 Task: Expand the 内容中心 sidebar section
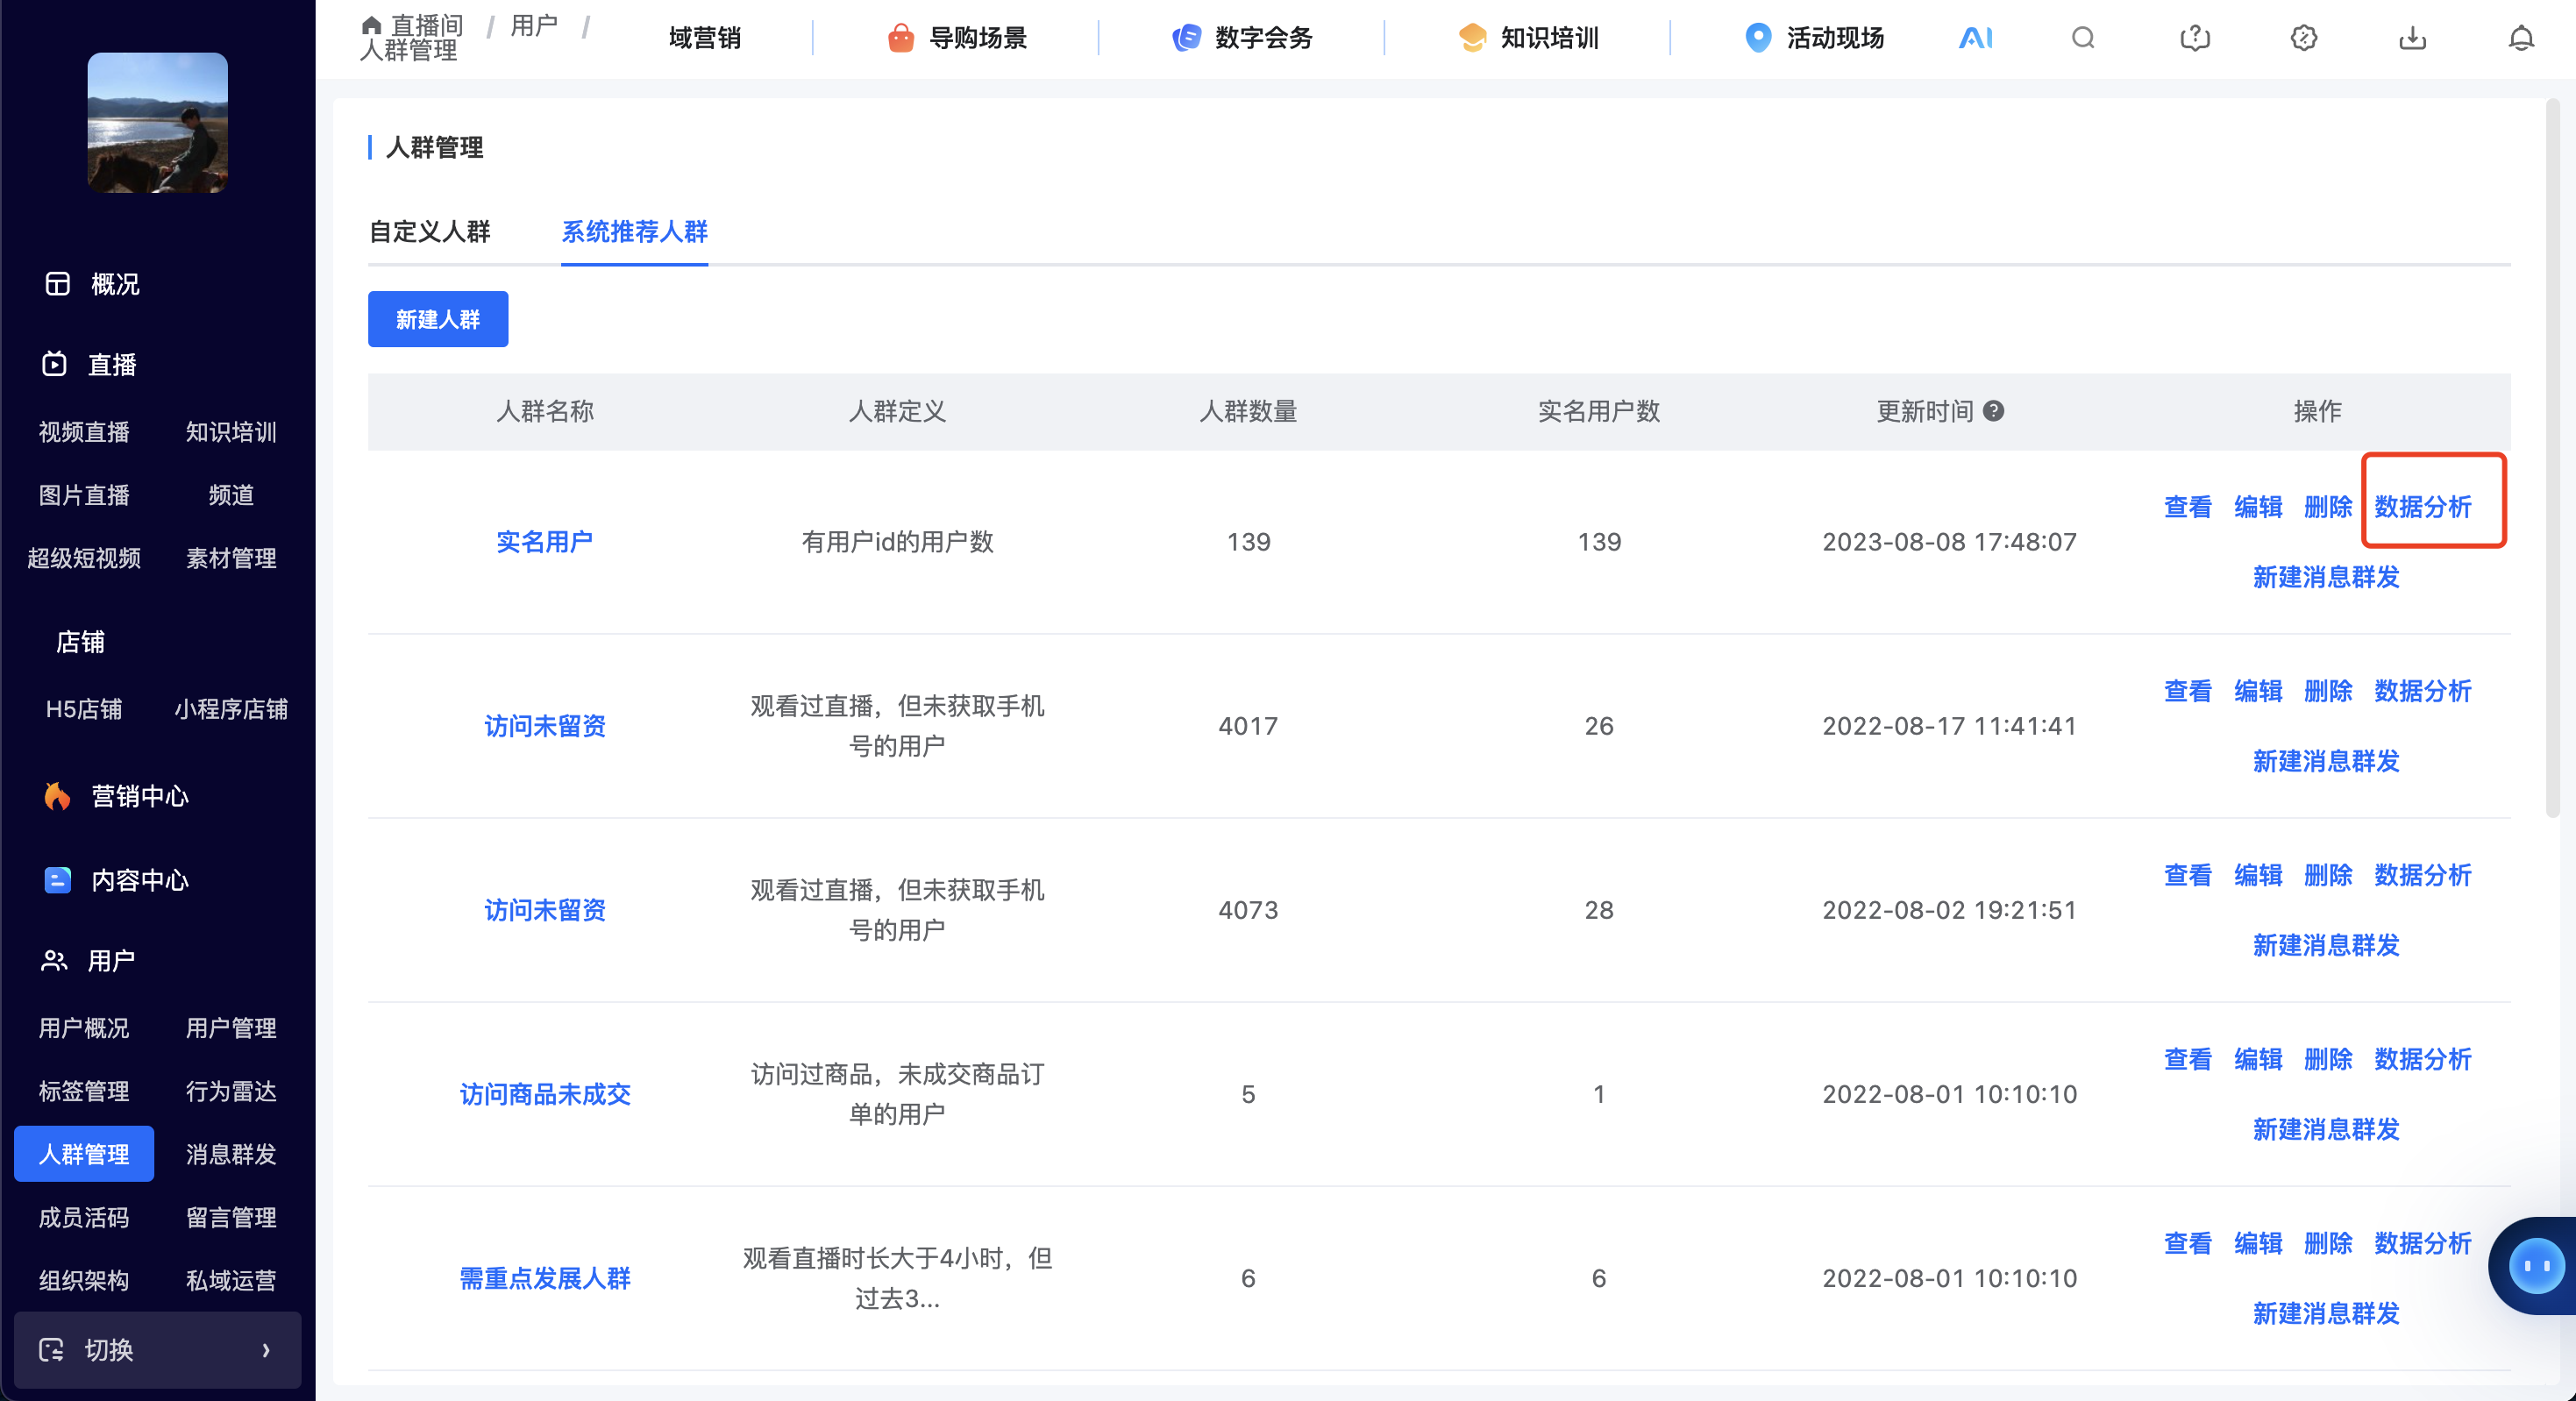139,880
